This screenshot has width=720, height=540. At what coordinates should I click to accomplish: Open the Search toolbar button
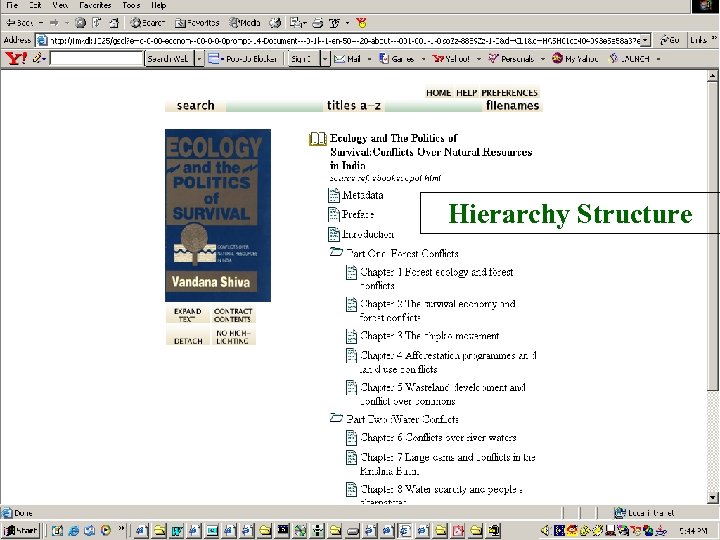coord(147,22)
